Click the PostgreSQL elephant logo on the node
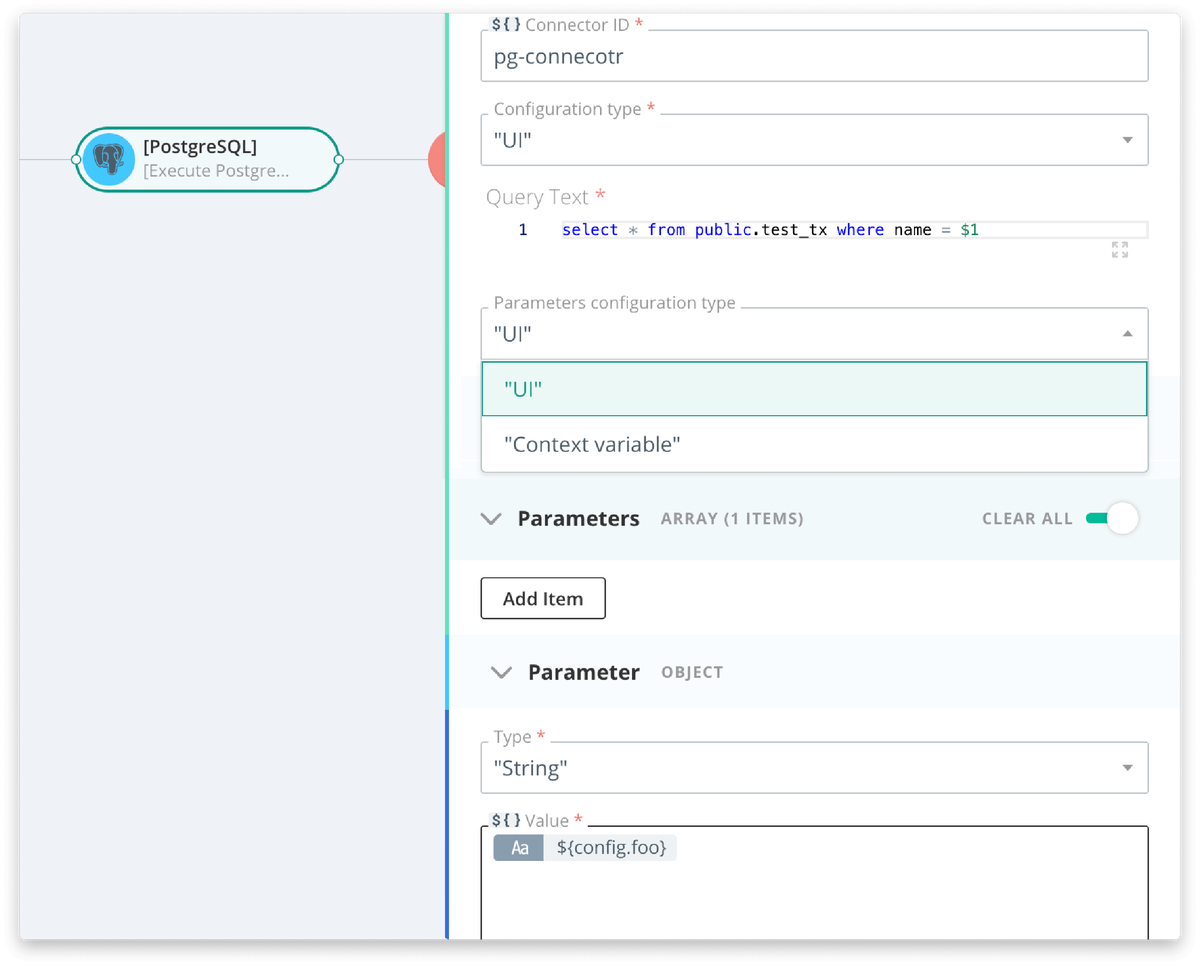 [109, 158]
